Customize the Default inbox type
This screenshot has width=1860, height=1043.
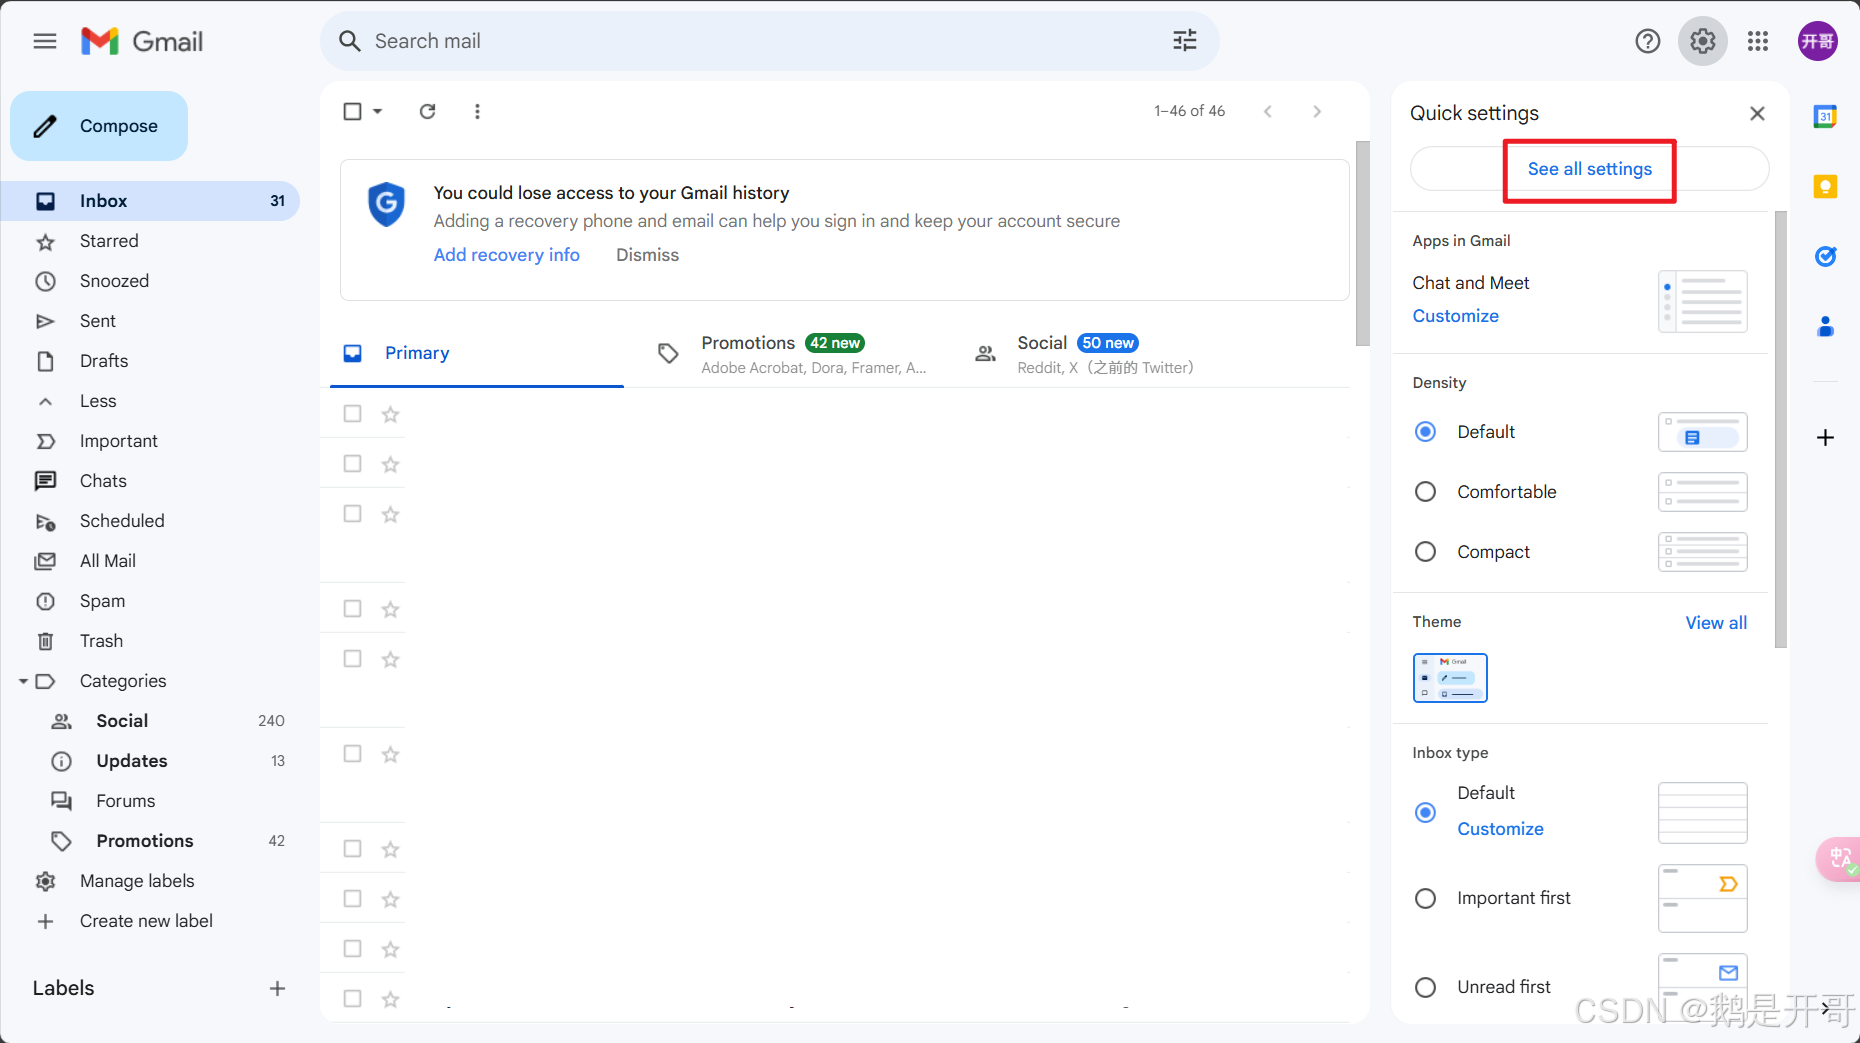coord(1500,829)
